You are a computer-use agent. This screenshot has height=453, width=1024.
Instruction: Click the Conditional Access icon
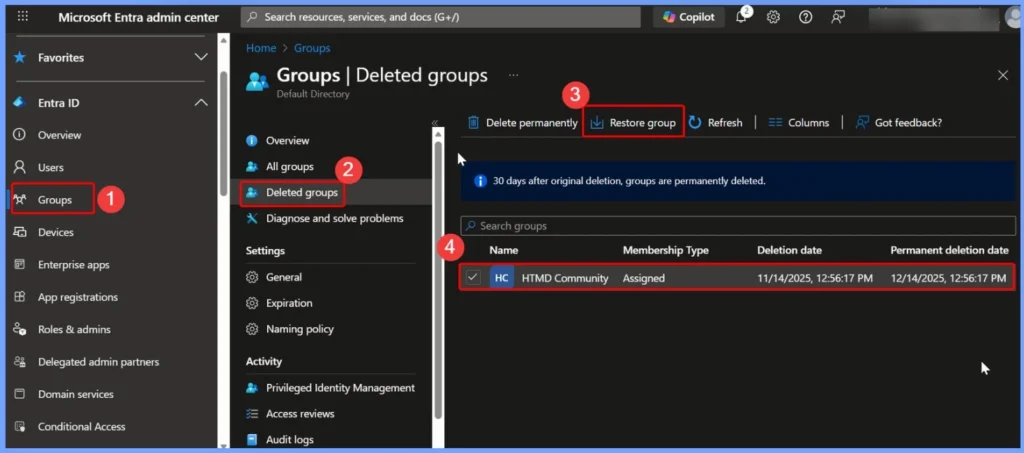(20, 426)
